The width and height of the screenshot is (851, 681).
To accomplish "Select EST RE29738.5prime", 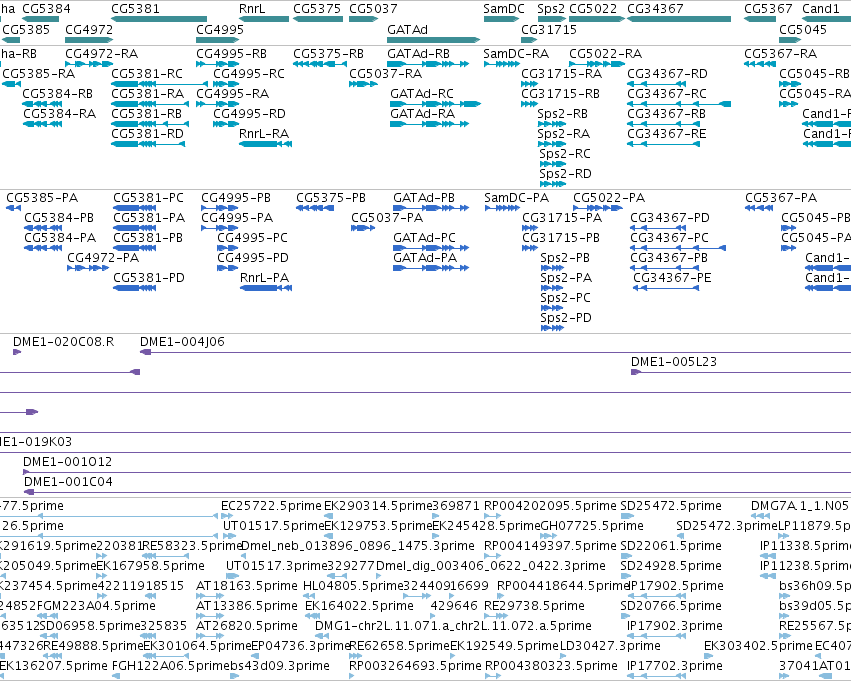I will (x=535, y=607).
